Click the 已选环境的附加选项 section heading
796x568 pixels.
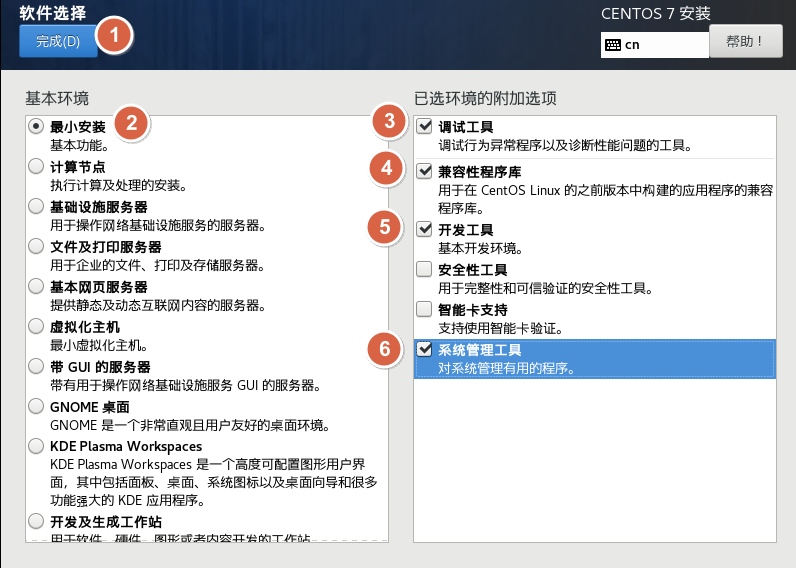[485, 98]
